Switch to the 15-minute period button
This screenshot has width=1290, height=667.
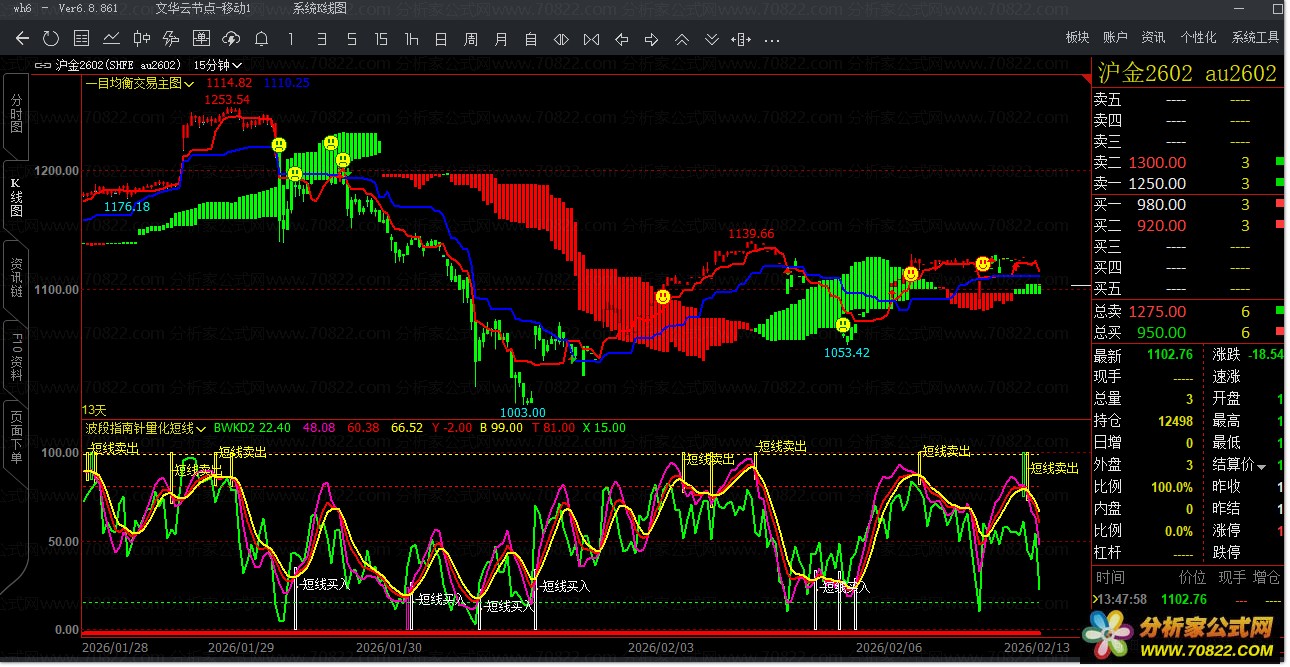pos(381,39)
